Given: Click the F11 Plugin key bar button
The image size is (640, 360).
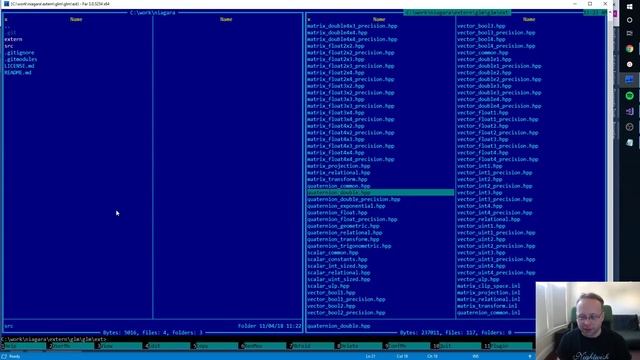Looking at the screenshot, I should pyautogui.click(x=509, y=346).
